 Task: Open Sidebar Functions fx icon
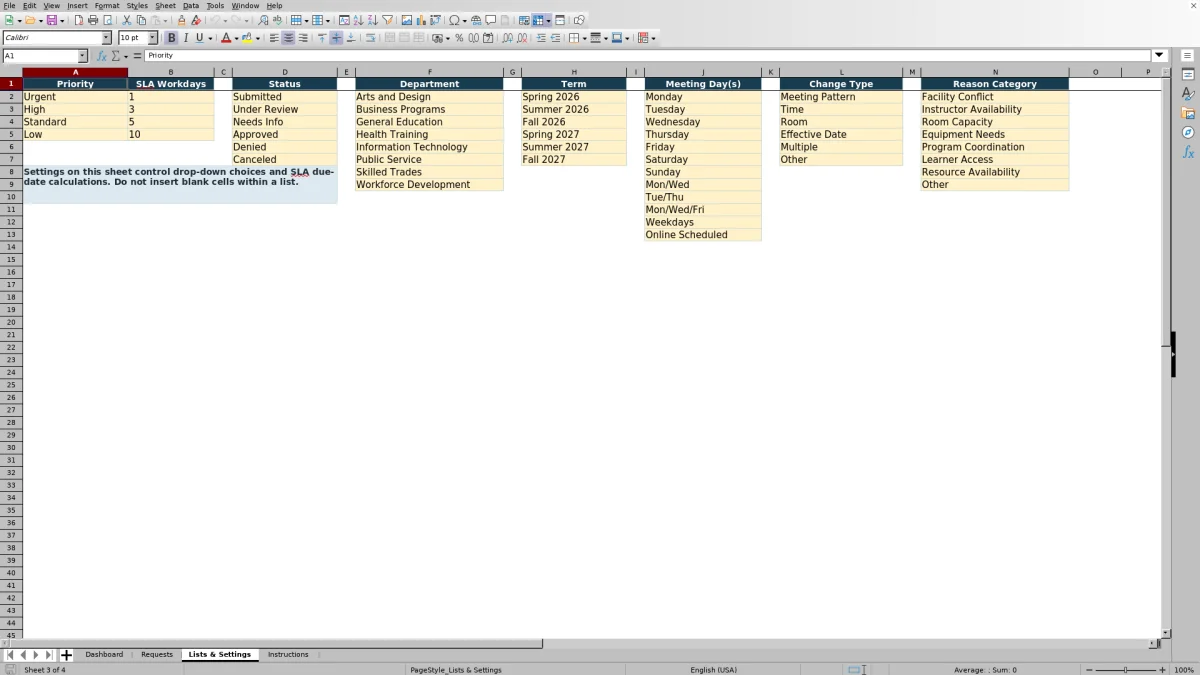pyautogui.click(x=1188, y=152)
